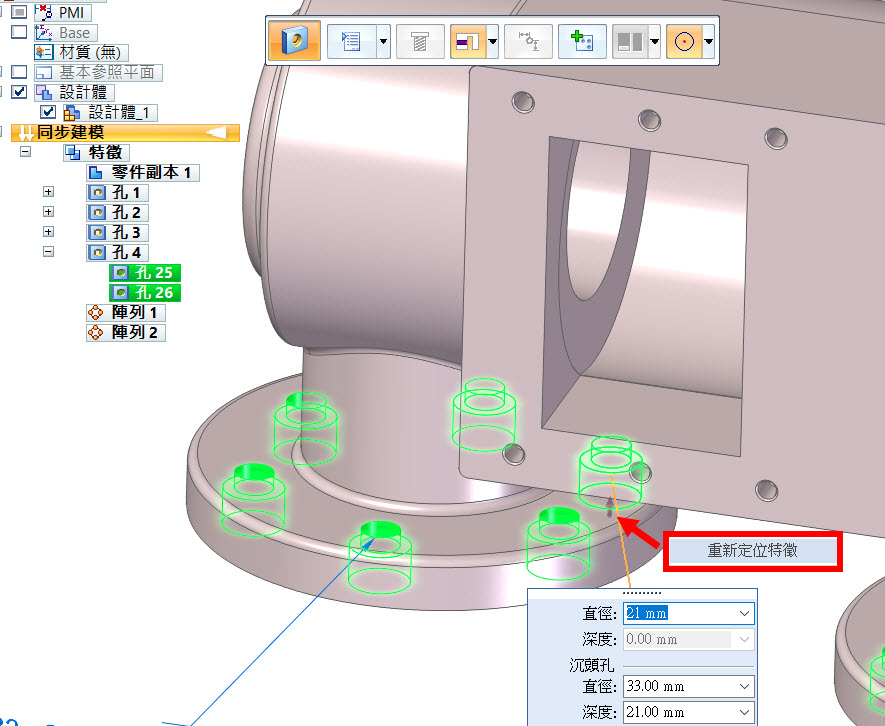
Task: Select the 設計體_1 tree node
Action: (x=110, y=112)
